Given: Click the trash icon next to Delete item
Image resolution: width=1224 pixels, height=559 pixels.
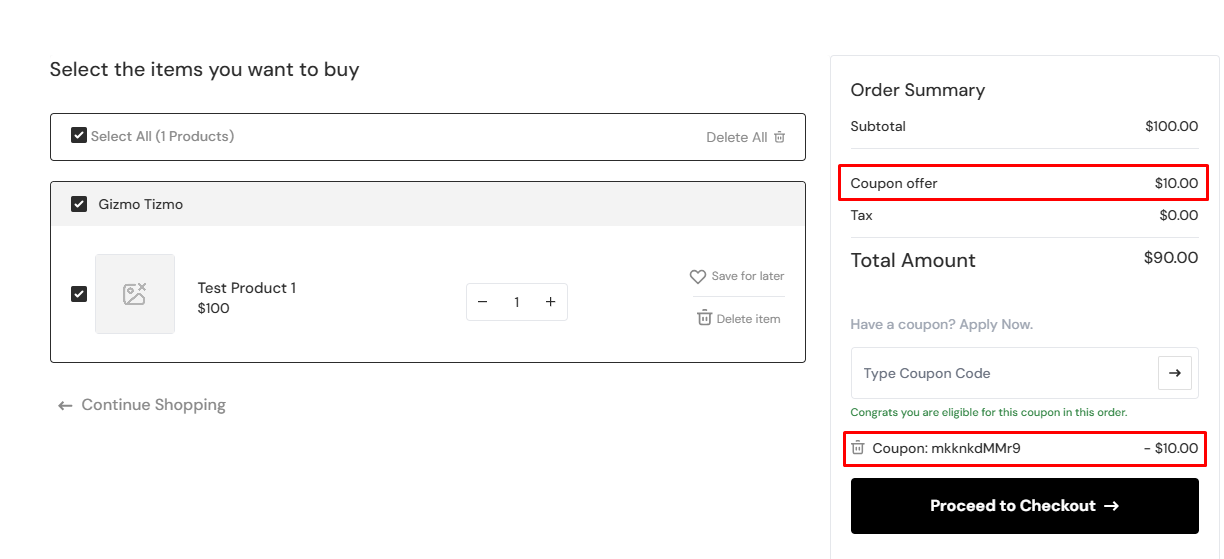Looking at the screenshot, I should tap(704, 318).
